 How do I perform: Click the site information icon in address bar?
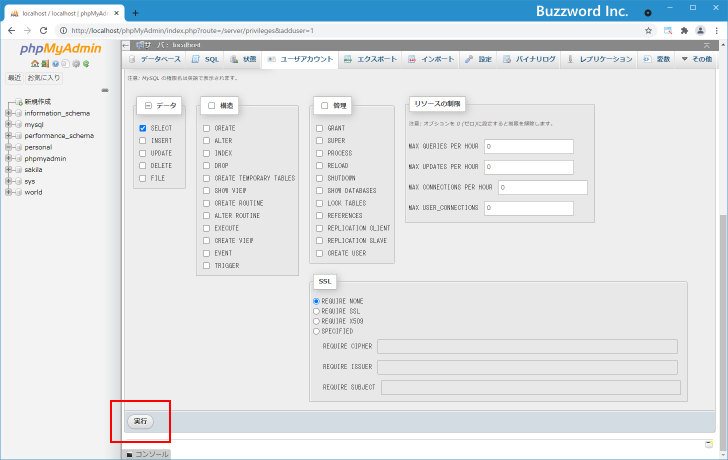point(64,31)
